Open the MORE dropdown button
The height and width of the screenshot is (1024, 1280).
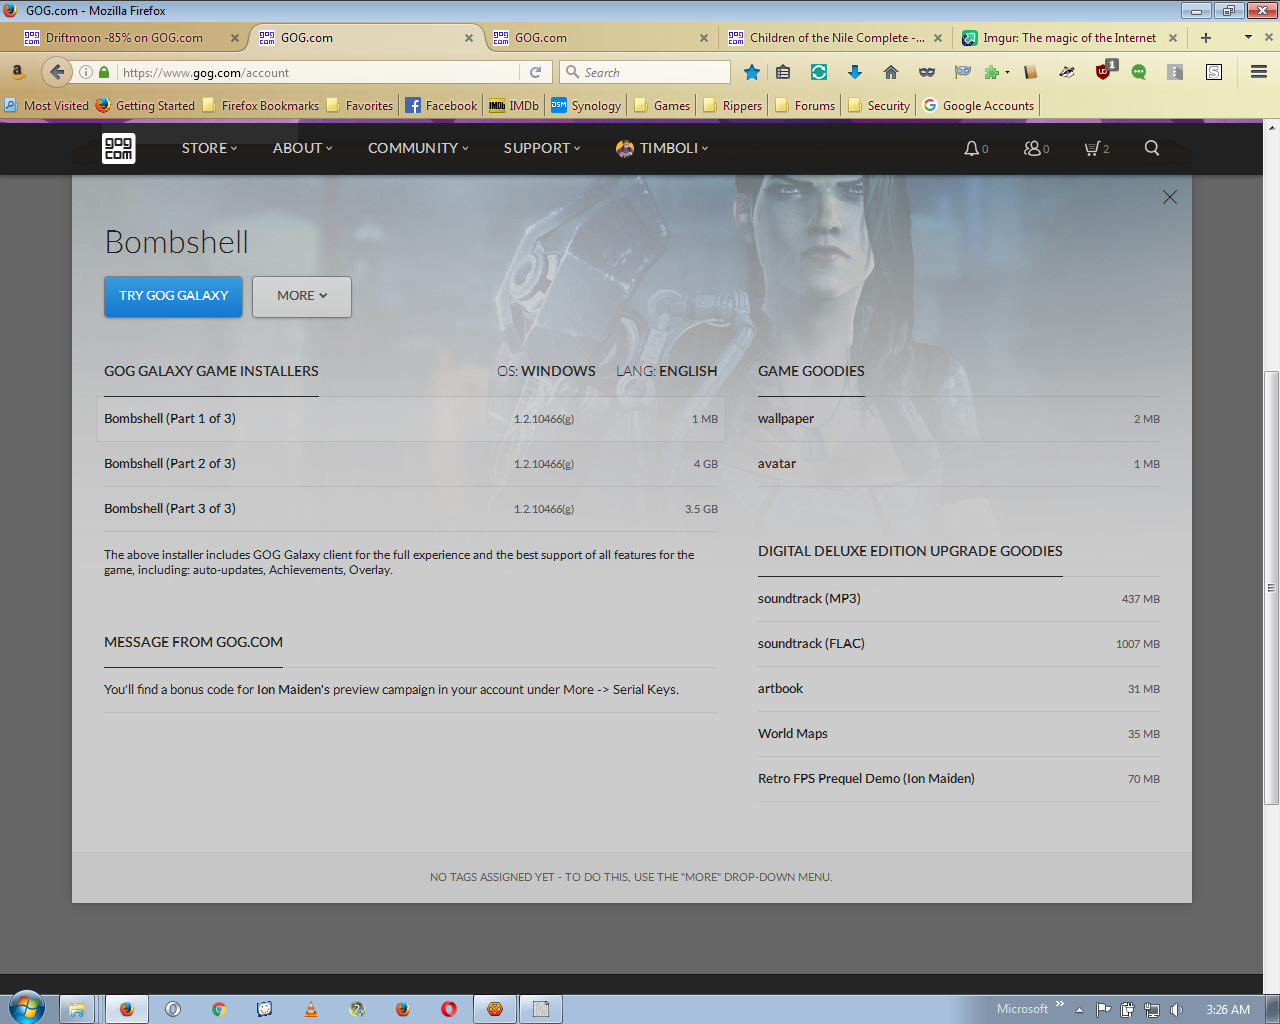(302, 296)
